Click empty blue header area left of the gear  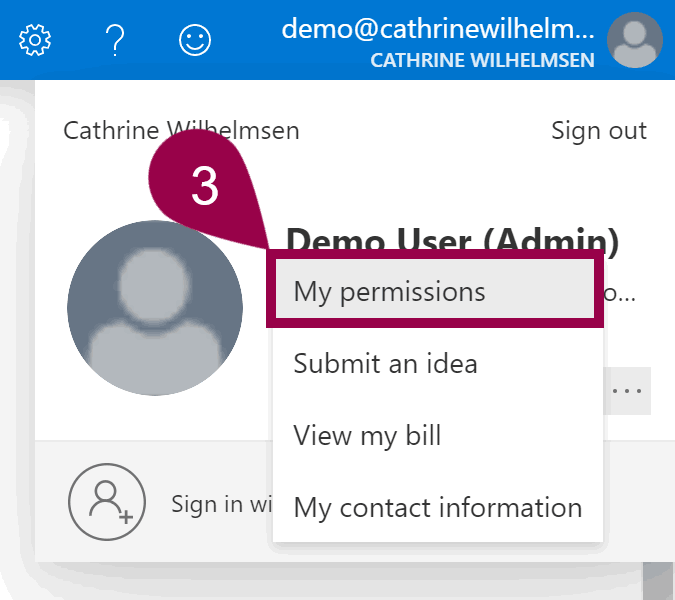click(x=8, y=40)
